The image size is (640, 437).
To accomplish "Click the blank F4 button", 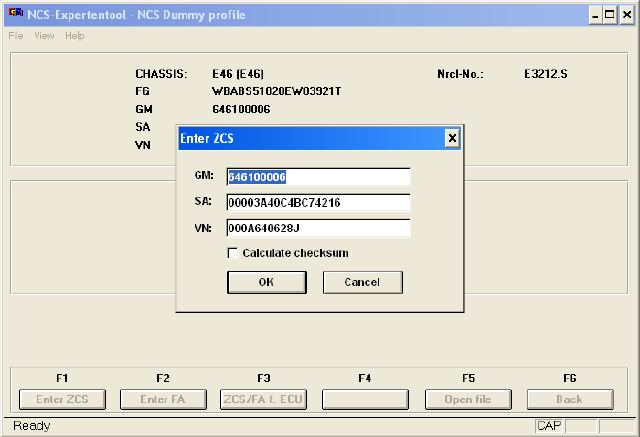I will click(365, 399).
